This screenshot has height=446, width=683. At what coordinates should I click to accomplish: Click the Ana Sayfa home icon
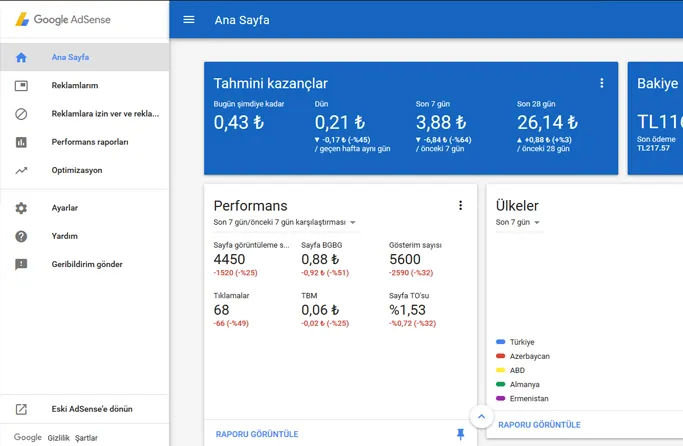coord(21,57)
